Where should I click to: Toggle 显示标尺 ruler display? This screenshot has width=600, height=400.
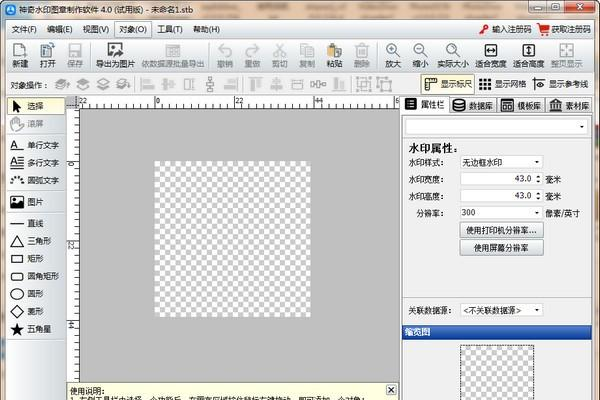[x=448, y=84]
